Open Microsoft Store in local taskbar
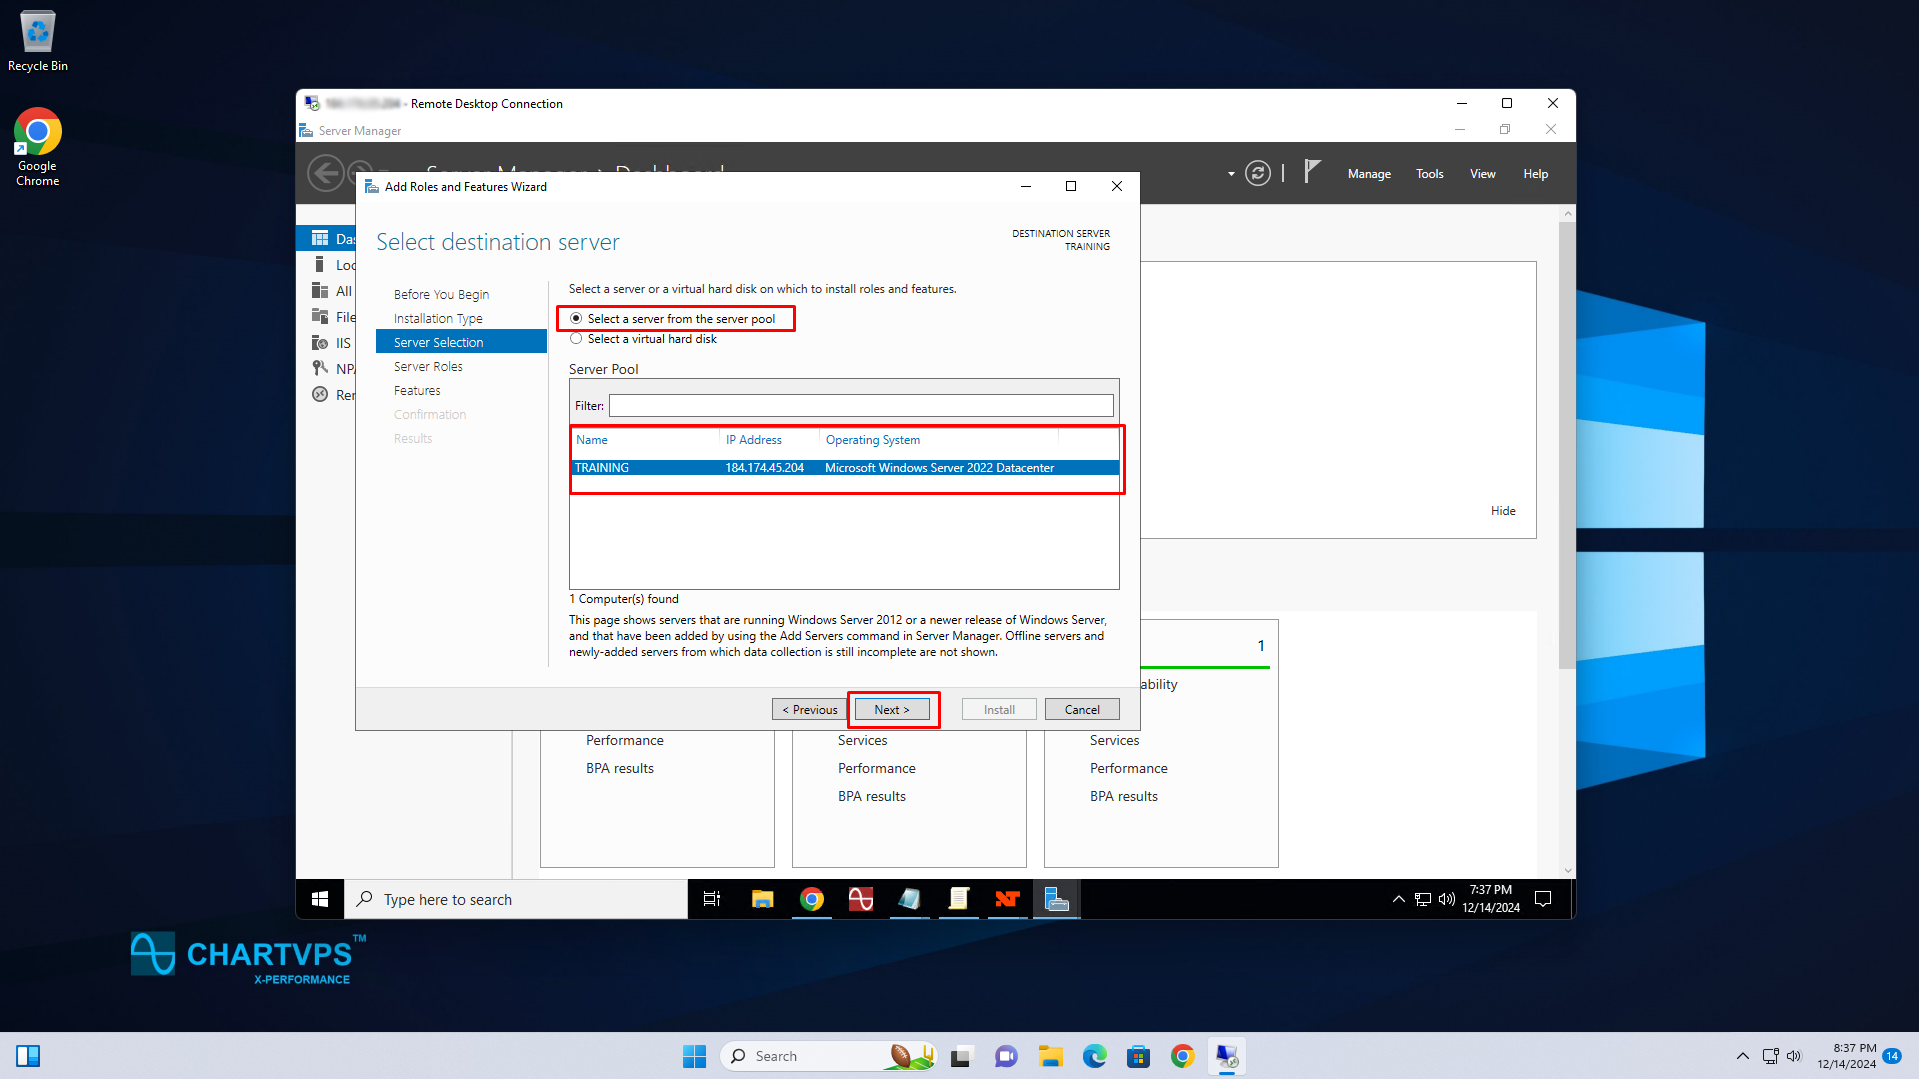Image resolution: width=1919 pixels, height=1079 pixels. point(1138,1056)
